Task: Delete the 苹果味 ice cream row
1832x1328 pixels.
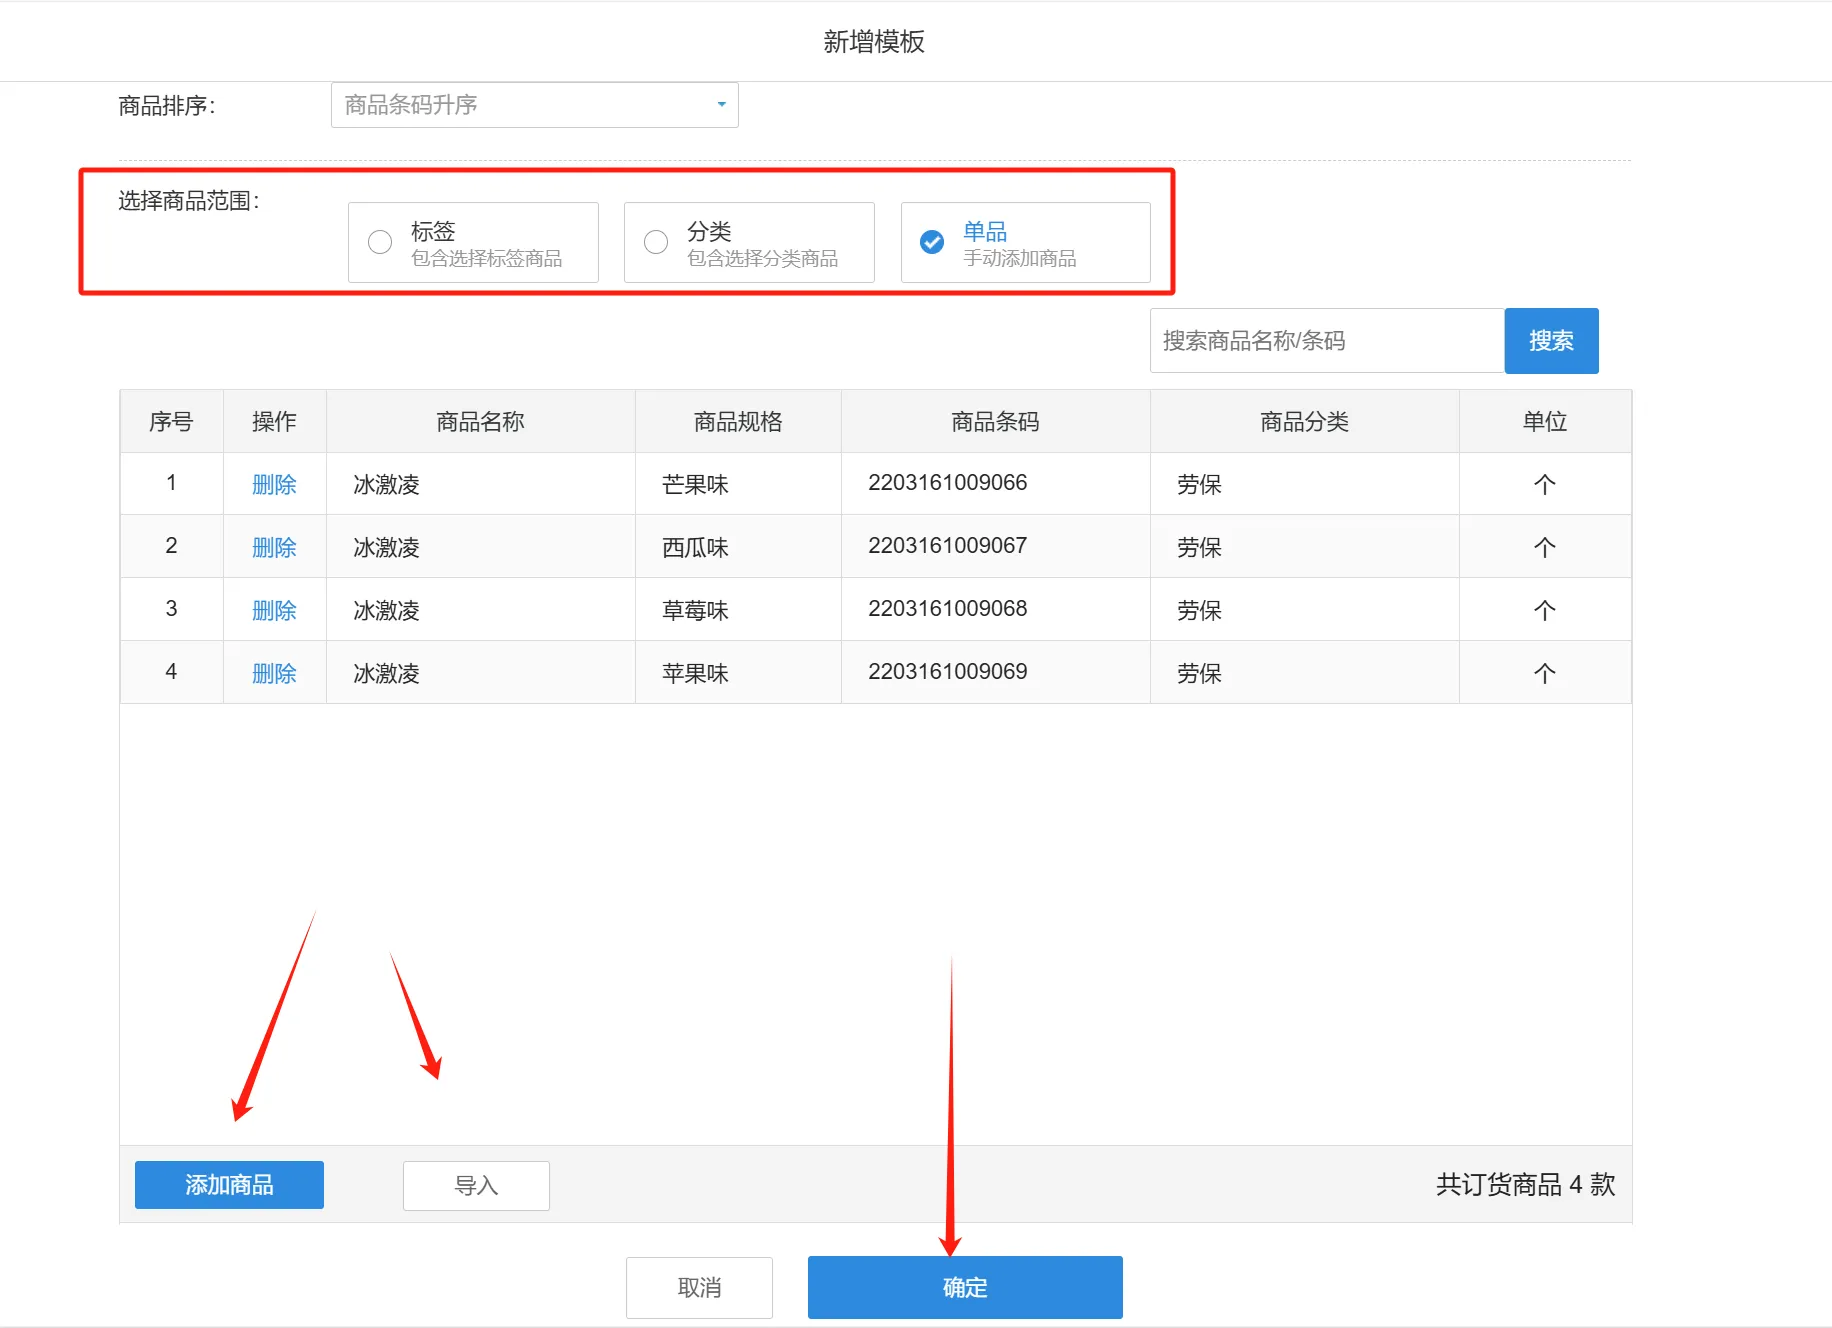Action: coord(274,673)
